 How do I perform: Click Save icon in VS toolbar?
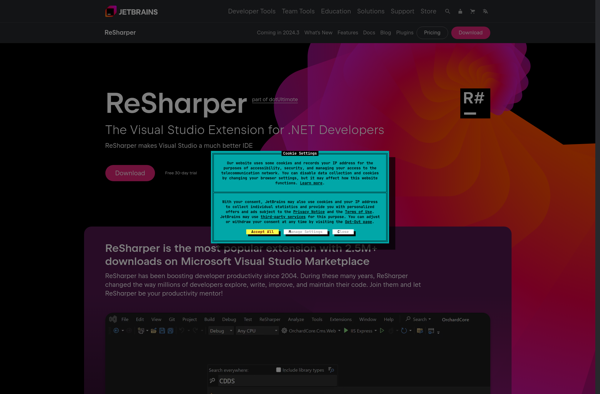point(162,331)
